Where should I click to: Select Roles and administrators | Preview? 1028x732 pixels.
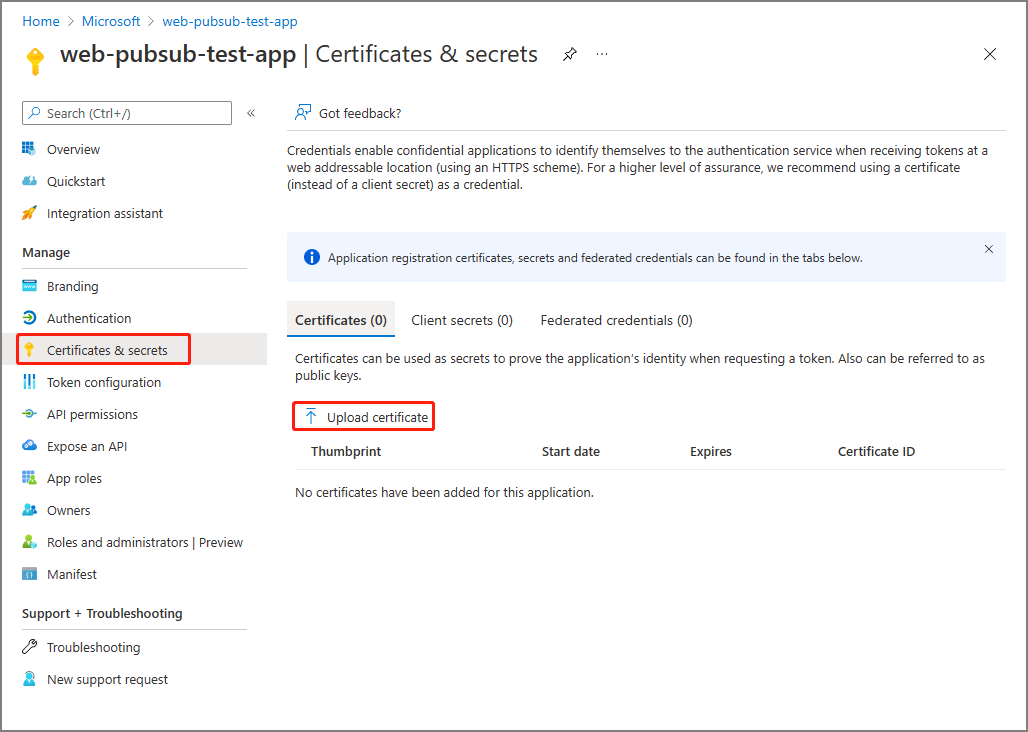tap(145, 542)
